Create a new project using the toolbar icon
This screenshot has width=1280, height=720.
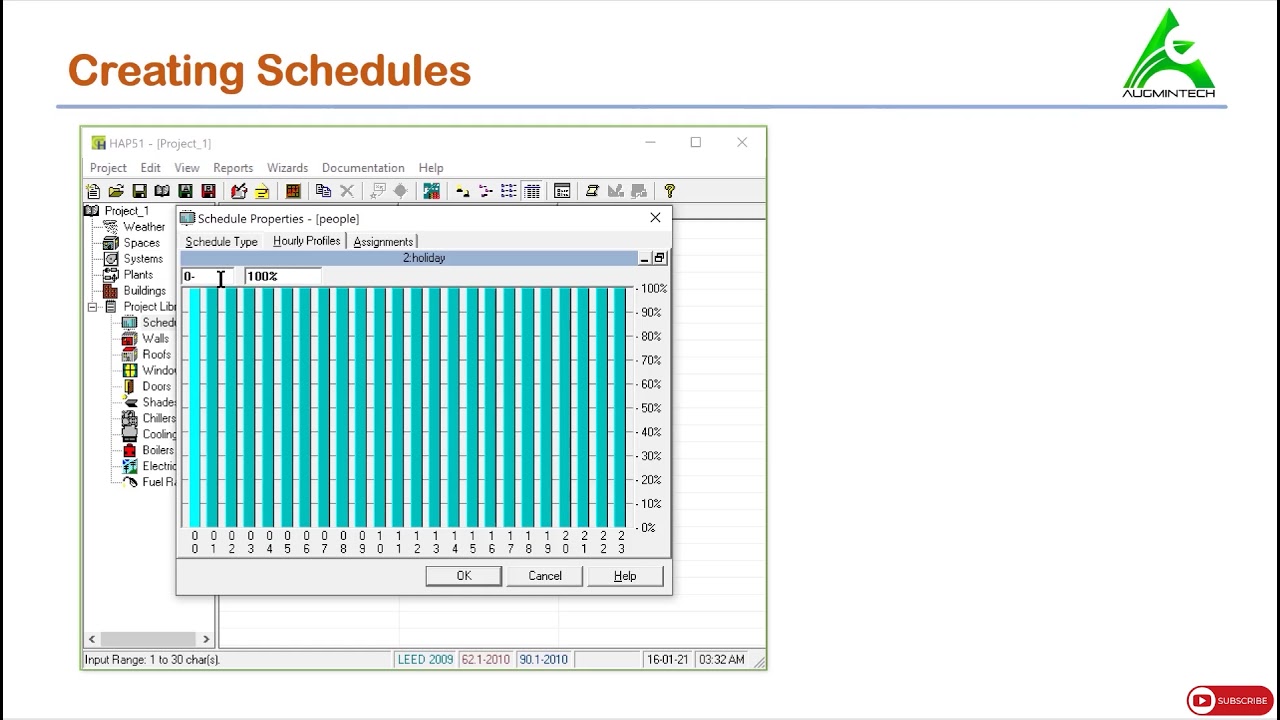point(95,191)
